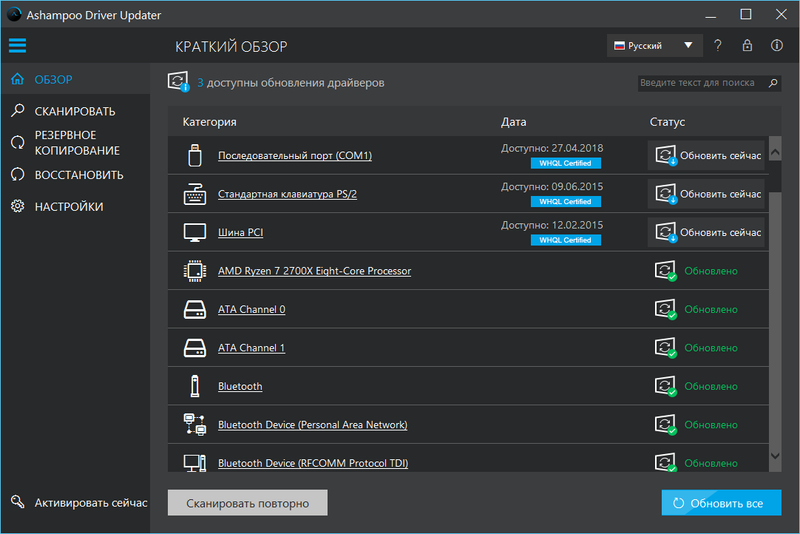Open the info circle icon
Screen dimensions: 800x534
pos(777,46)
